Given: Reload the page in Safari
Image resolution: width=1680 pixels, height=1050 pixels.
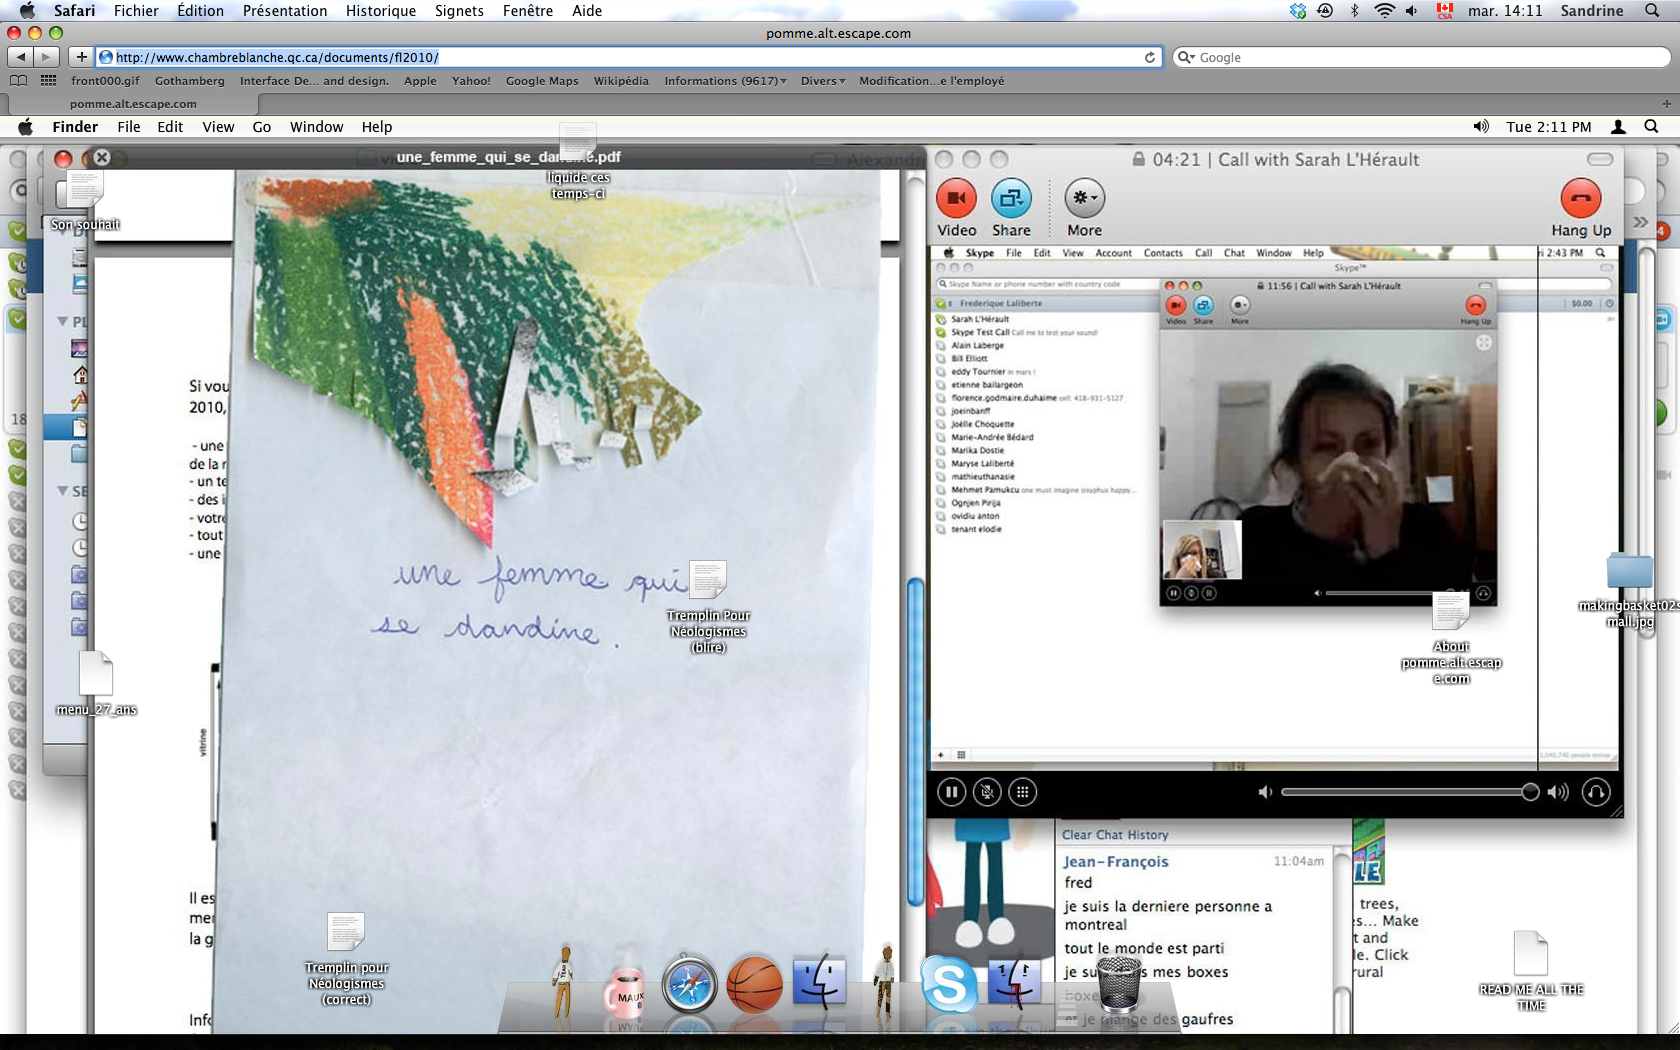Looking at the screenshot, I should click(1150, 57).
